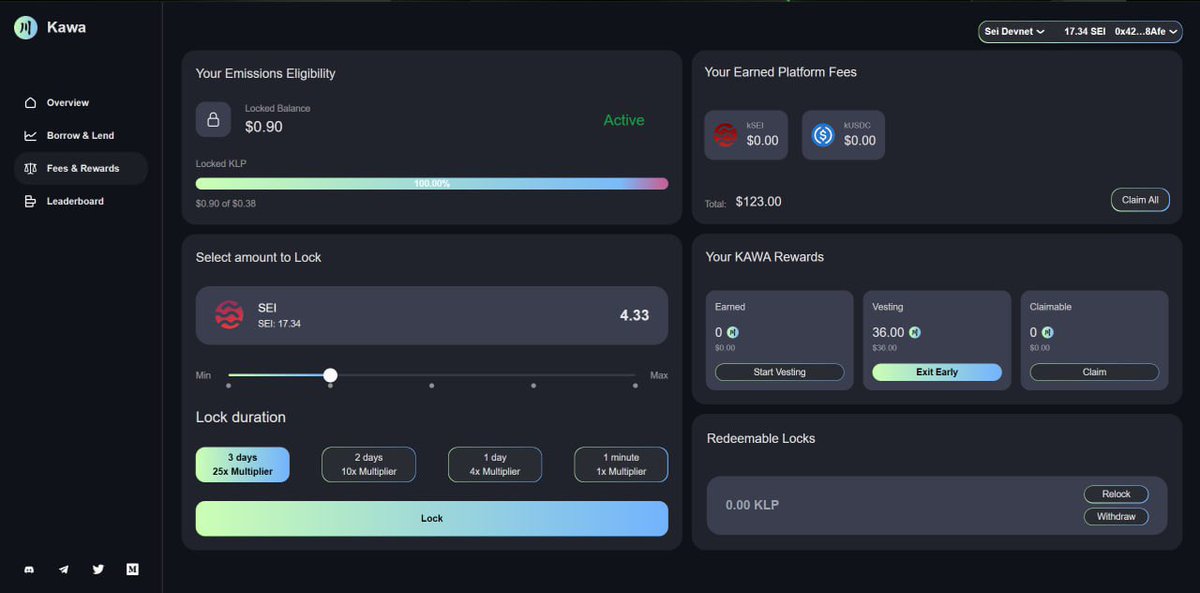The image size is (1200, 593).
Task: Click the $0.90 Locked Balance value
Action: (264, 127)
